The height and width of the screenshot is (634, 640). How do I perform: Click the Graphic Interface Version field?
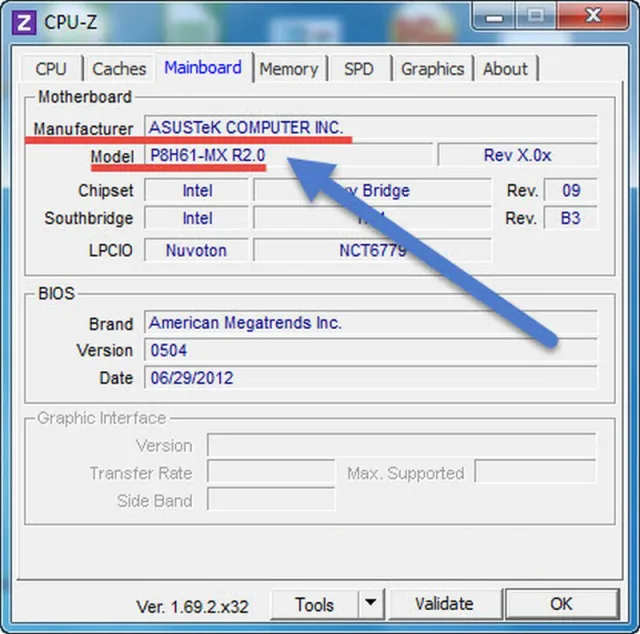tap(402, 445)
